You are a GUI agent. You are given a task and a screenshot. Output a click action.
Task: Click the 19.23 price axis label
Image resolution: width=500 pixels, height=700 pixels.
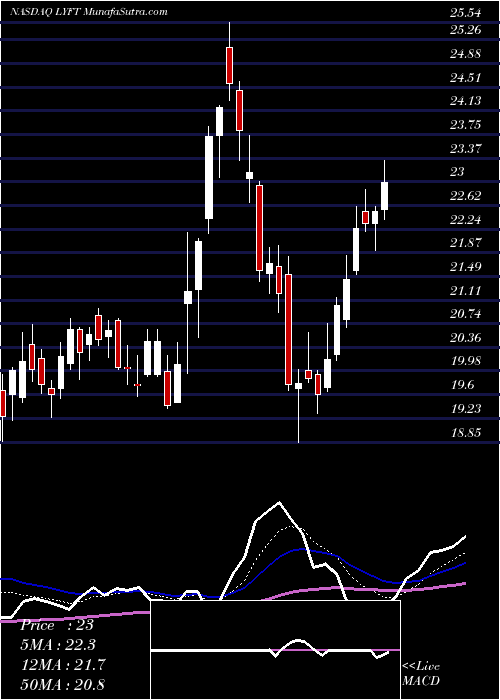466,409
